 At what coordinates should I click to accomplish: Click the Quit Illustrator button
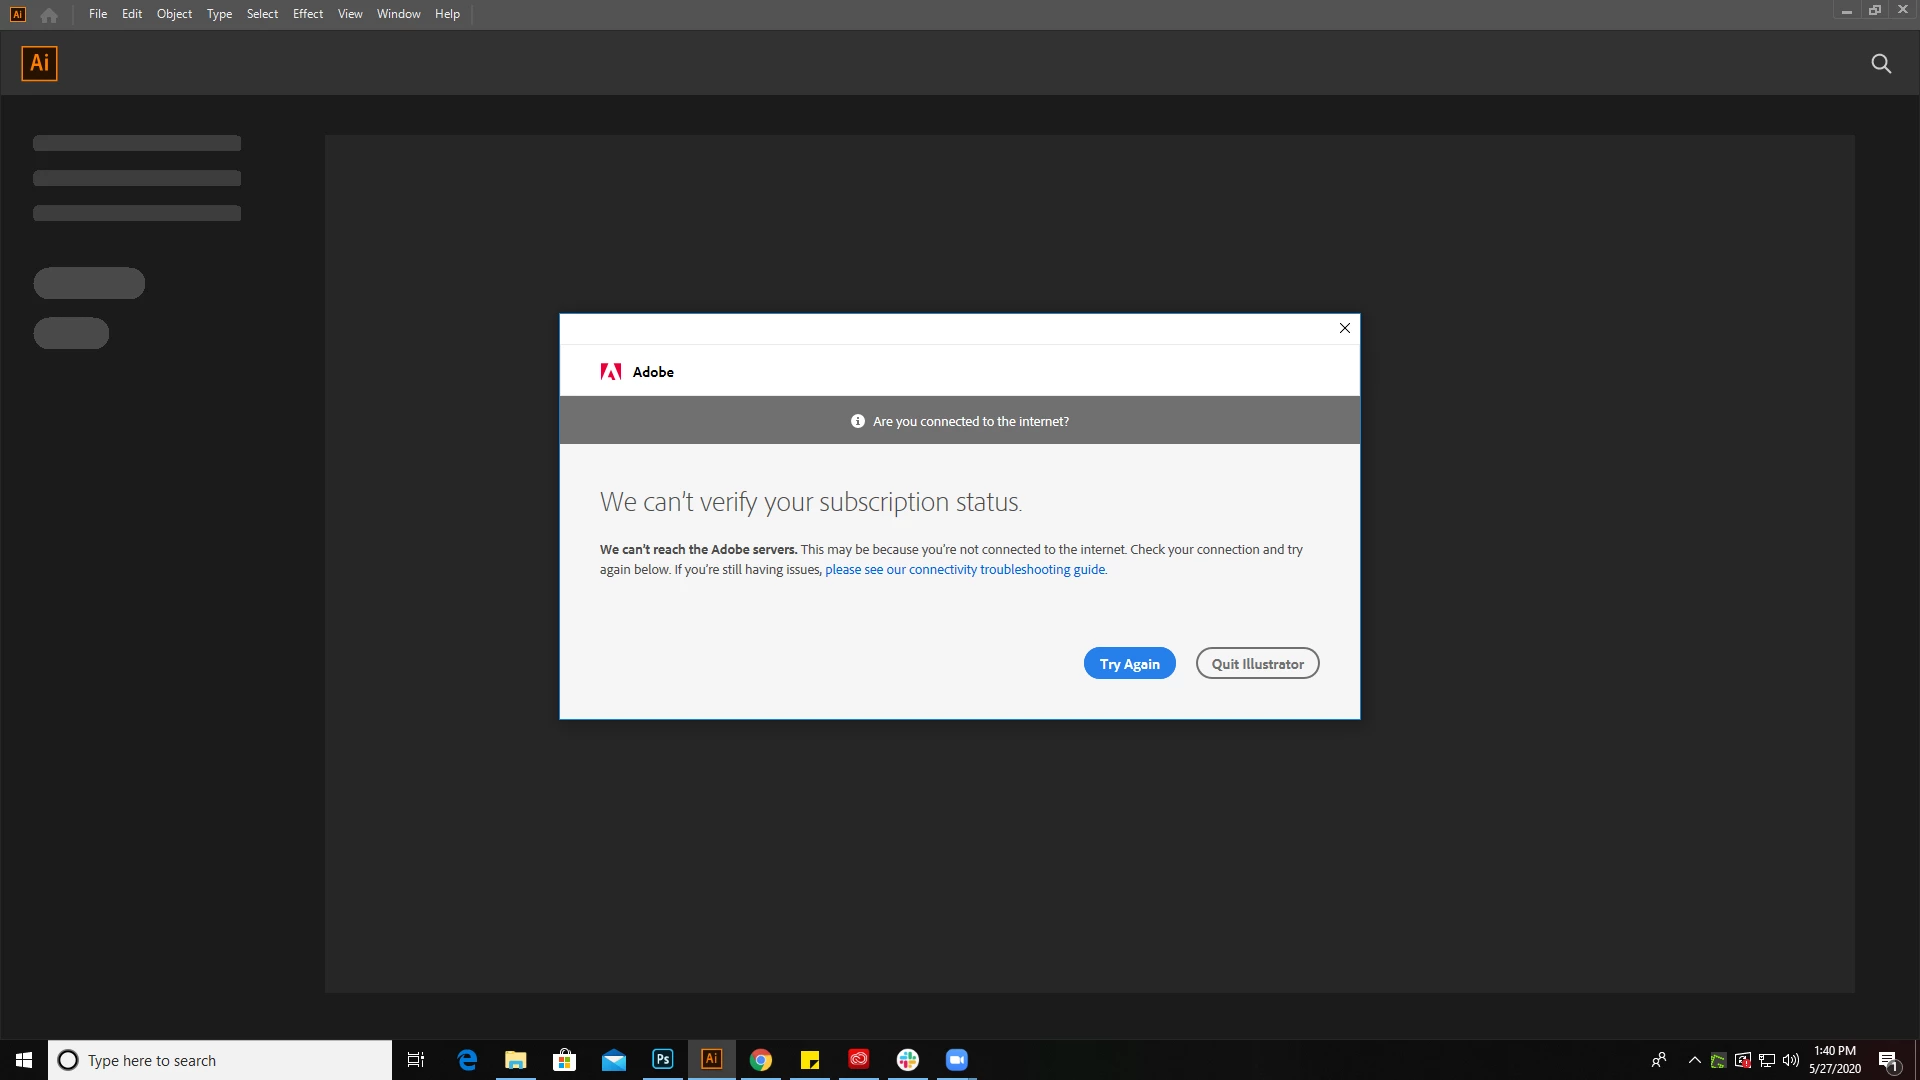point(1257,664)
